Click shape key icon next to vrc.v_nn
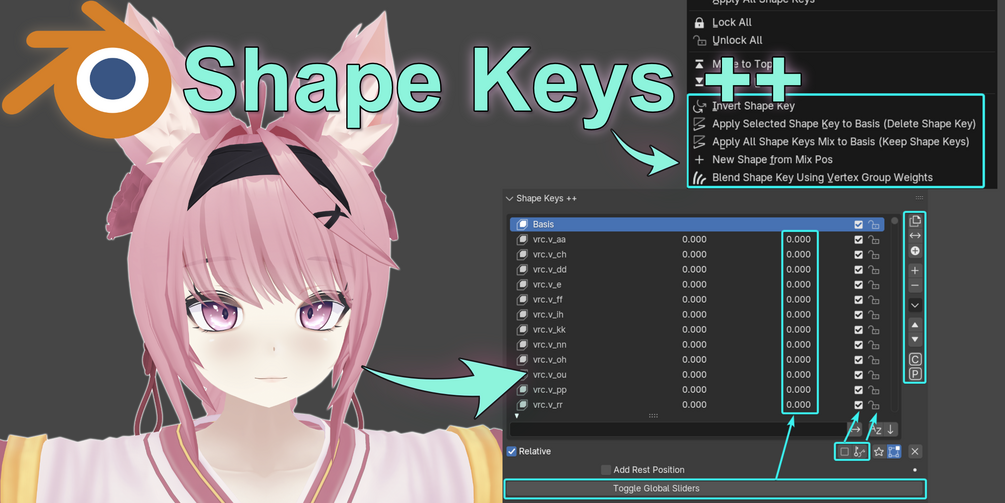Image resolution: width=1005 pixels, height=503 pixels. click(x=522, y=345)
